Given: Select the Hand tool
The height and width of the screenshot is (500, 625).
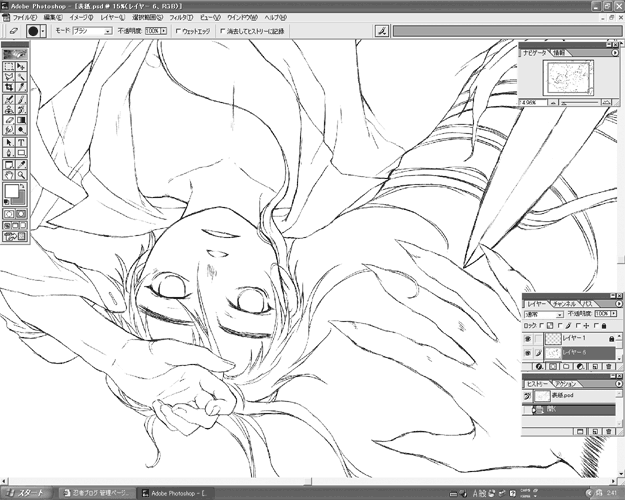Looking at the screenshot, I should pyautogui.click(x=9, y=175).
